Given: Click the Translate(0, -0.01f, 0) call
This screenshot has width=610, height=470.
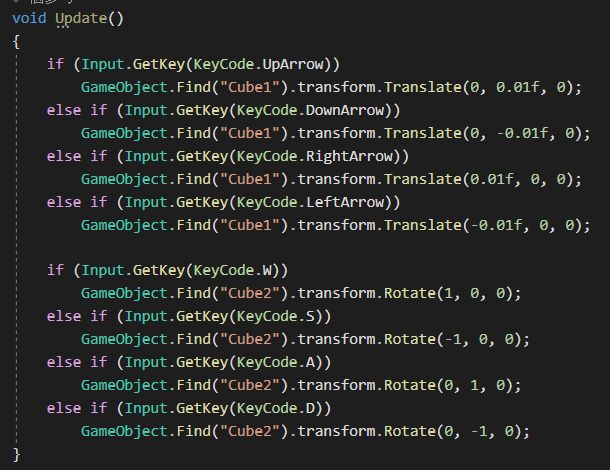Looking at the screenshot, I should (x=460, y=133).
